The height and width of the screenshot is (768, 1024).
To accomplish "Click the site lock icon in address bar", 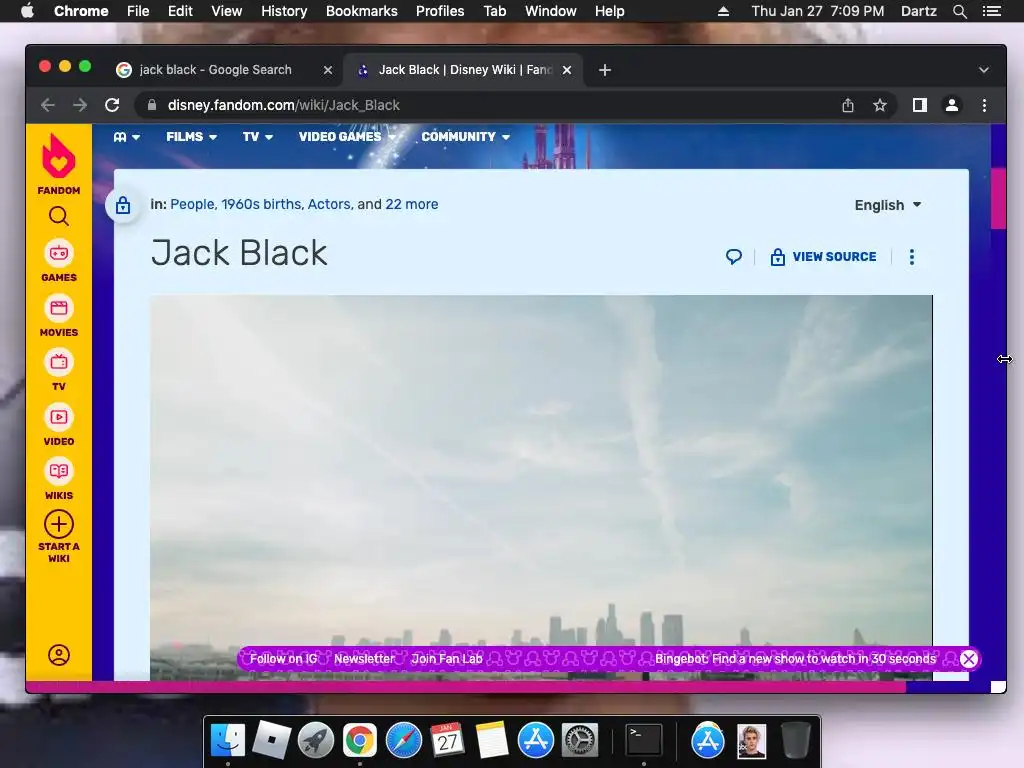I will click(152, 105).
